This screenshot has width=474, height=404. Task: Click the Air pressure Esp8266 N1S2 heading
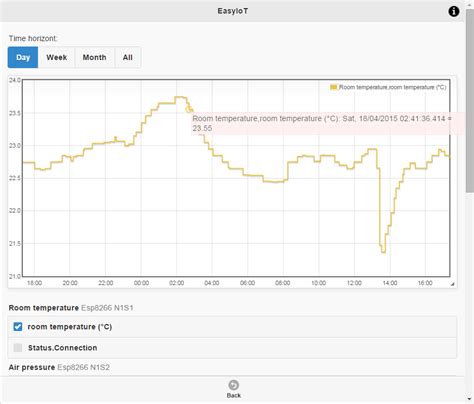click(x=59, y=367)
